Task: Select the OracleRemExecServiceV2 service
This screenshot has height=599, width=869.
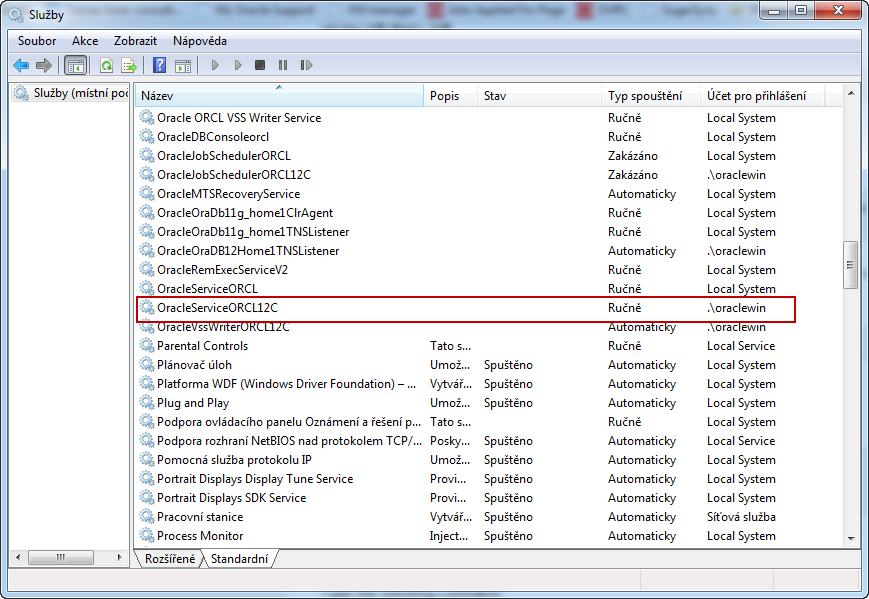Action: 222,270
